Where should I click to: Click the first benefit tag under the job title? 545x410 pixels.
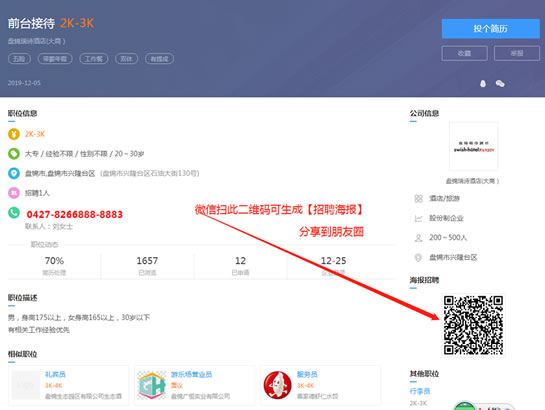click(19, 59)
